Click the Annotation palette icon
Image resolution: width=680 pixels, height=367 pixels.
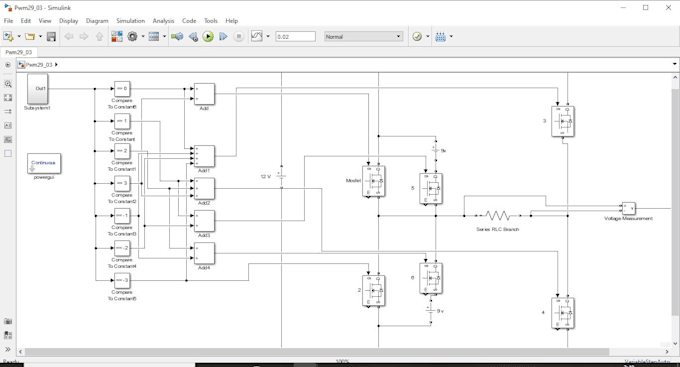point(8,125)
